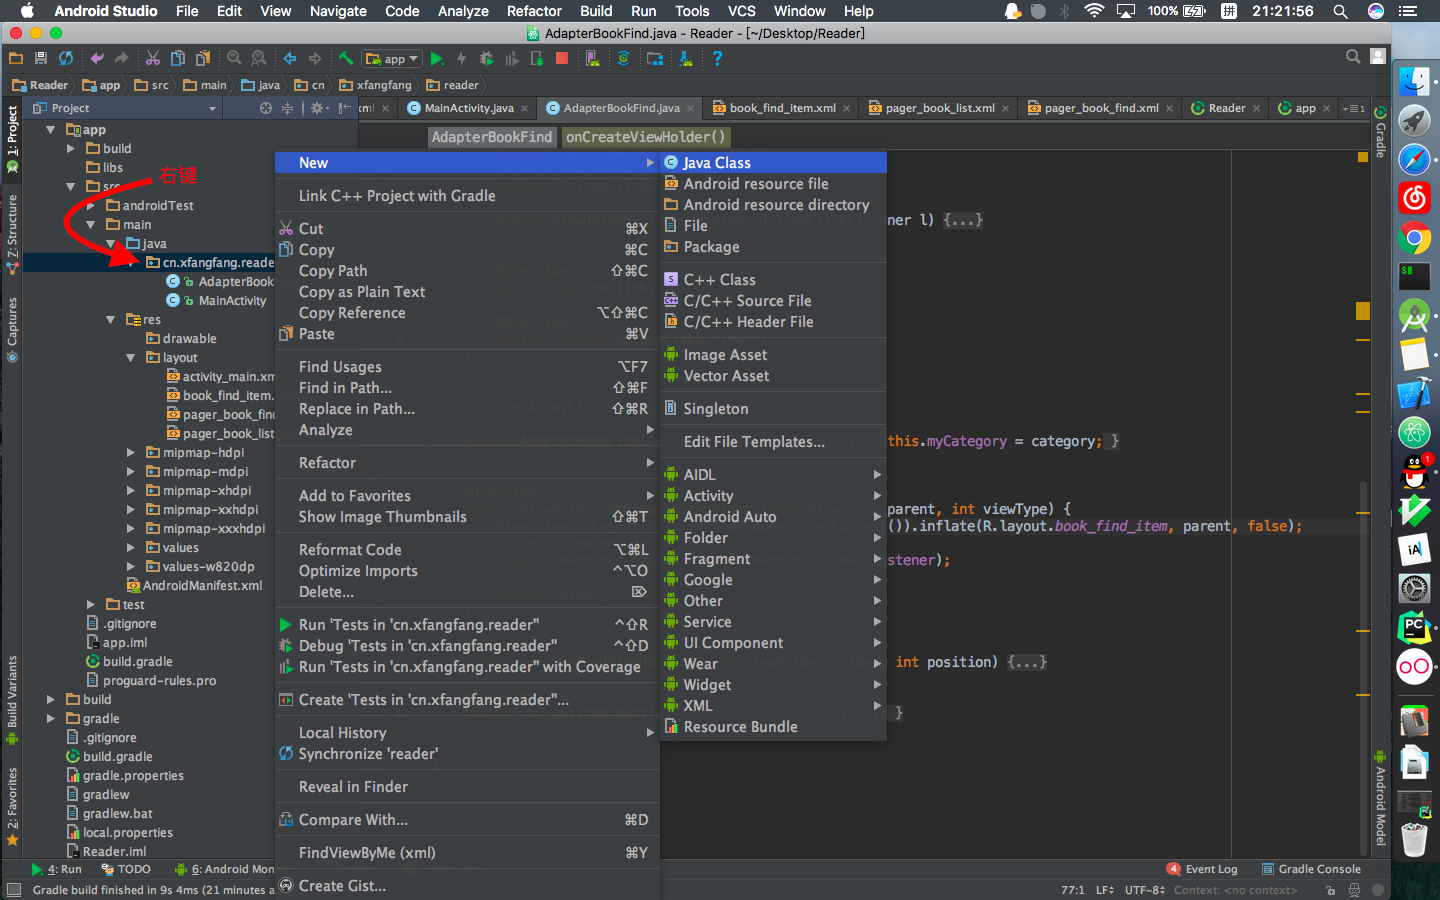1440x900 pixels.
Task: Open the Event Log button
Action: (x=1203, y=869)
